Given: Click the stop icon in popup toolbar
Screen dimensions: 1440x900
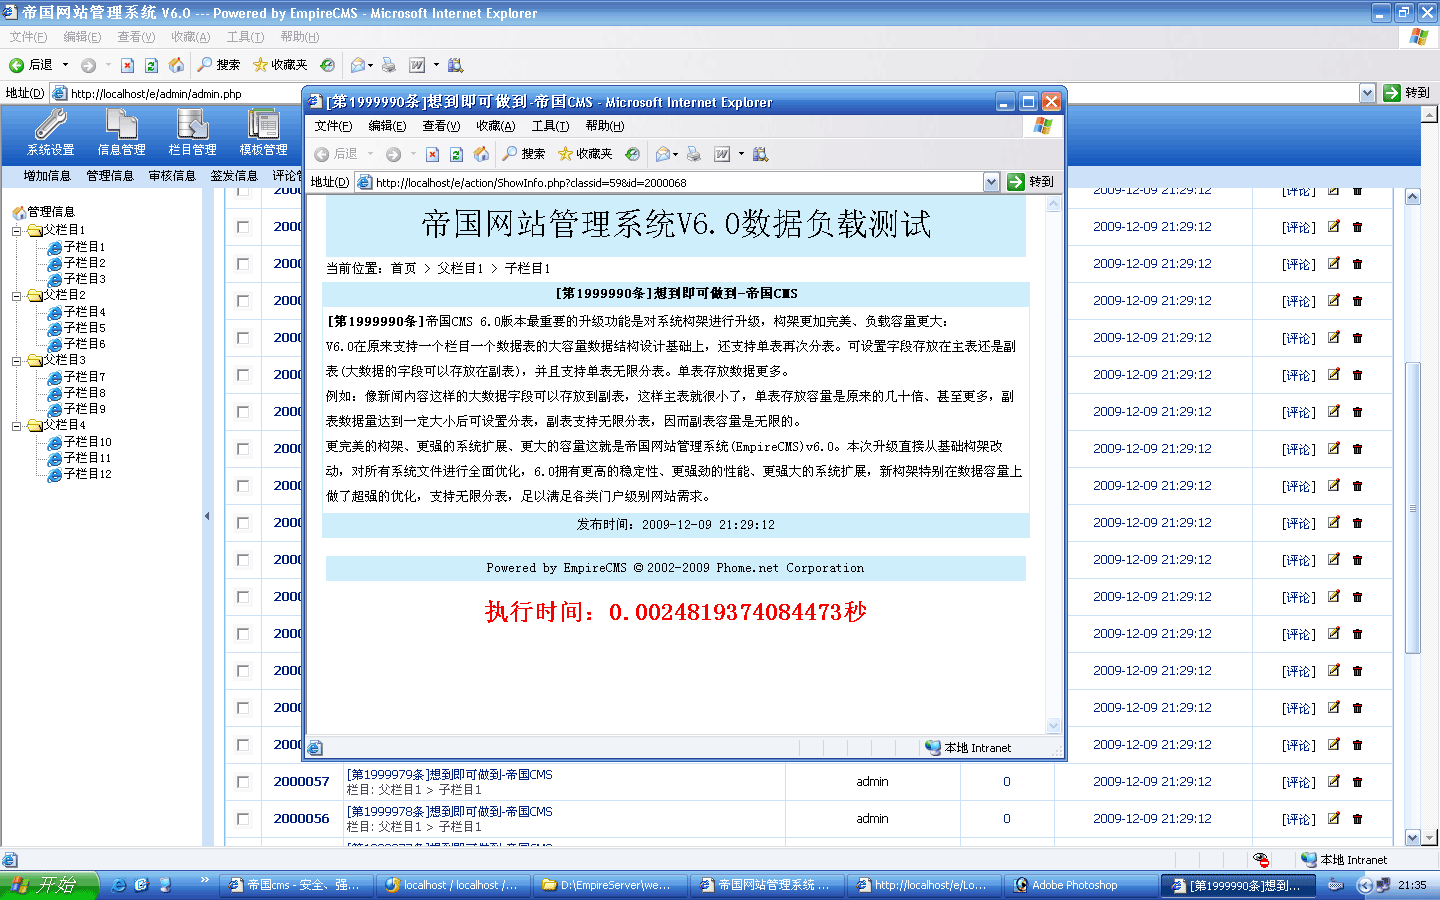Looking at the screenshot, I should pyautogui.click(x=432, y=154).
